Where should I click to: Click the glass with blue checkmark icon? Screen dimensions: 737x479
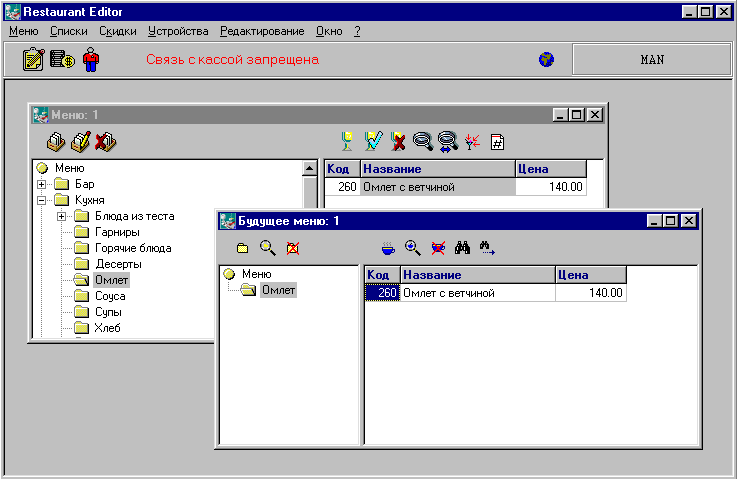coord(373,141)
